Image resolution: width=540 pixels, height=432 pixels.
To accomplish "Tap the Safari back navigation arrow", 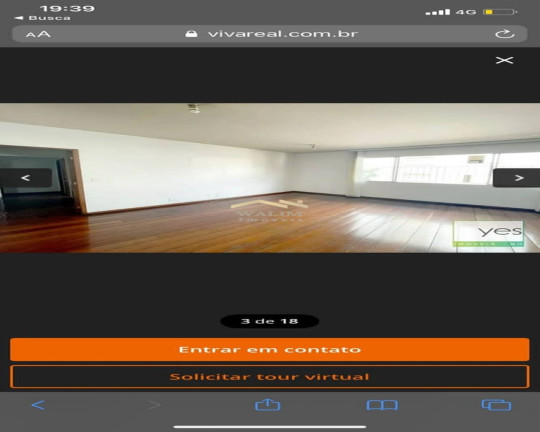I will coord(38,405).
